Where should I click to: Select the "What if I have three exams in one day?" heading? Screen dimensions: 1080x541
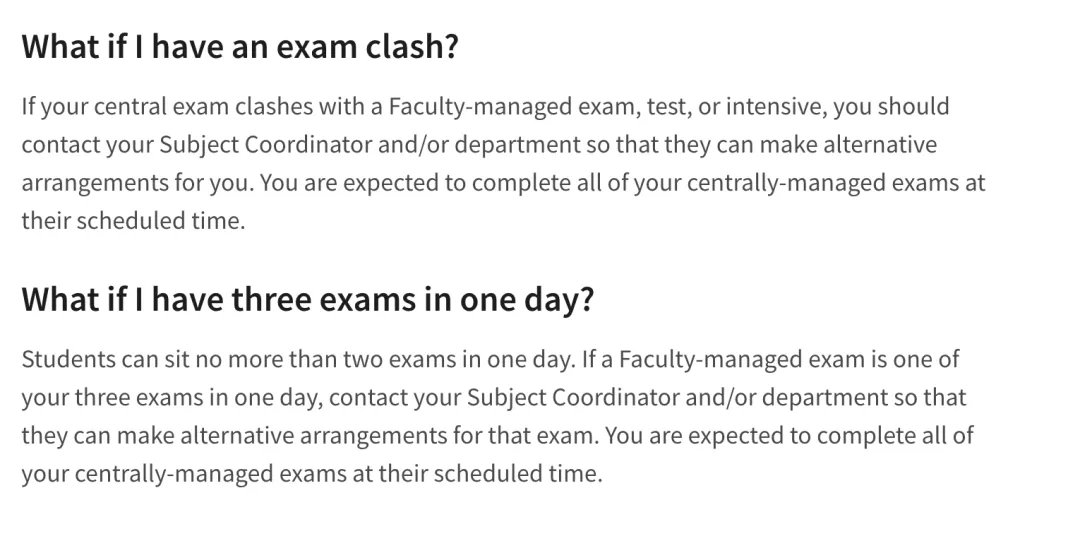point(307,300)
